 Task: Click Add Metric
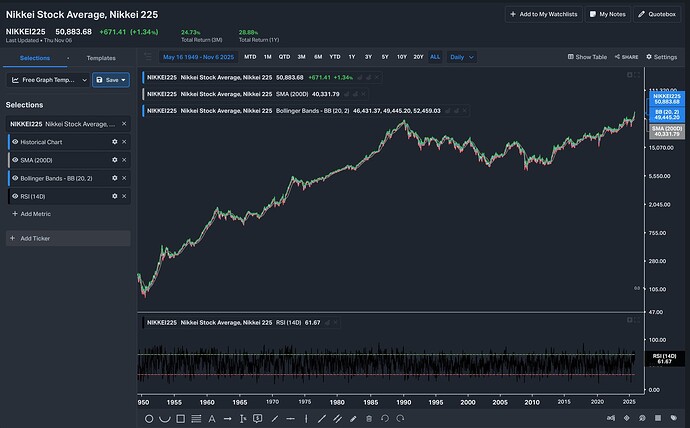[31, 214]
